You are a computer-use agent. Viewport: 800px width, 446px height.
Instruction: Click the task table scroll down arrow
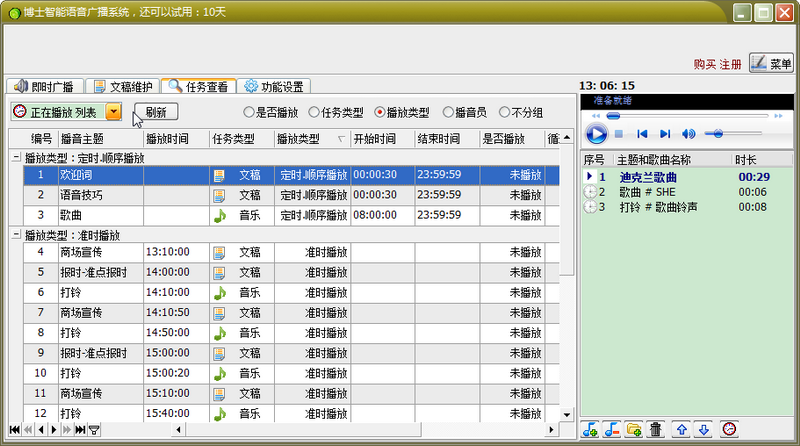point(567,415)
